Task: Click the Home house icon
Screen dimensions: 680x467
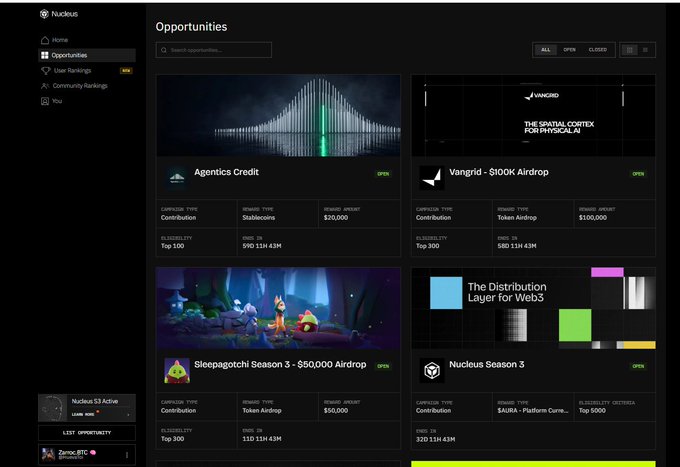Action: coord(45,40)
